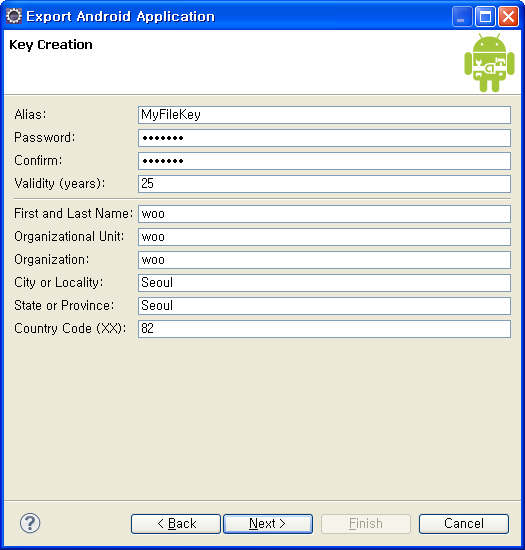Click the "First and Last Name:" label
Image resolution: width=525 pixels, height=550 pixels.
click(x=74, y=213)
